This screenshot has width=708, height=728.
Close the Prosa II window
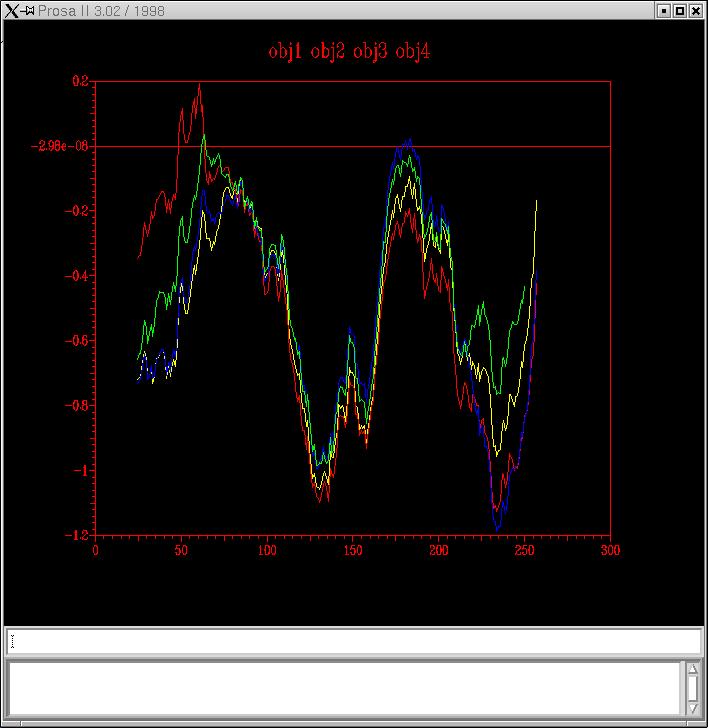[697, 11]
